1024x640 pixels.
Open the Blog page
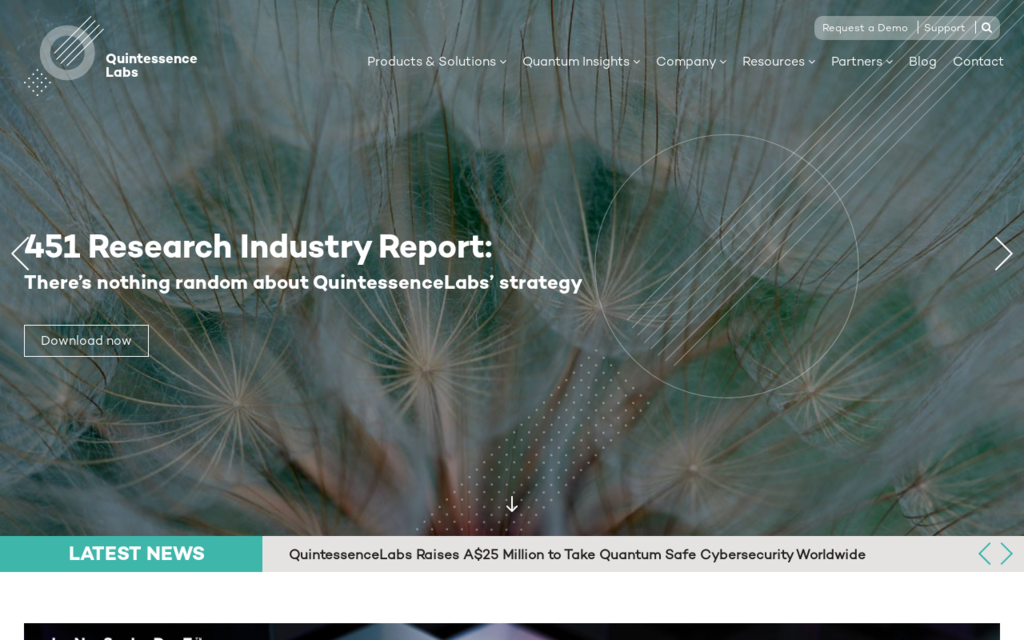(922, 62)
